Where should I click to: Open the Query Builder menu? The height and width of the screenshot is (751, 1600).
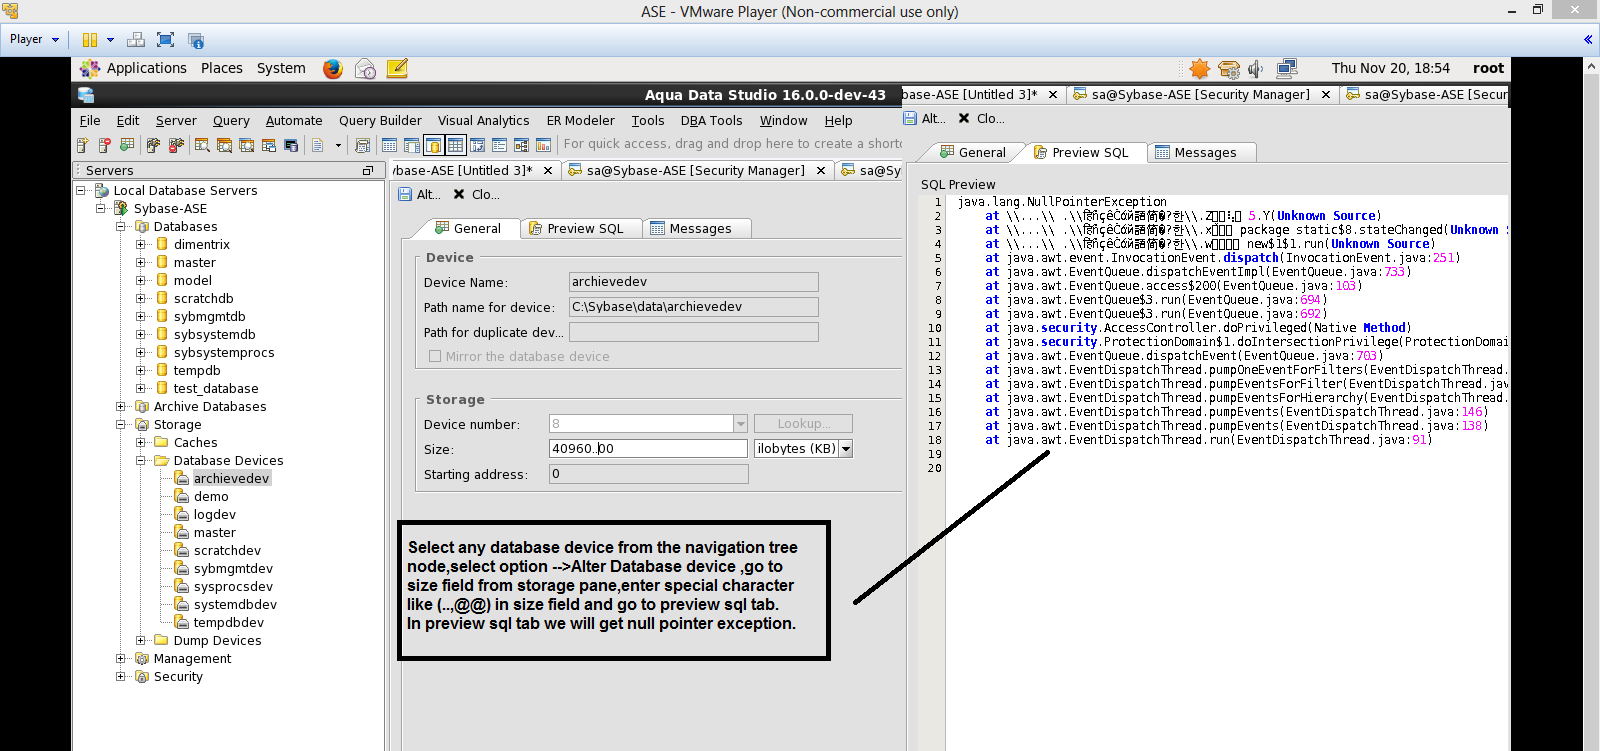(x=380, y=121)
